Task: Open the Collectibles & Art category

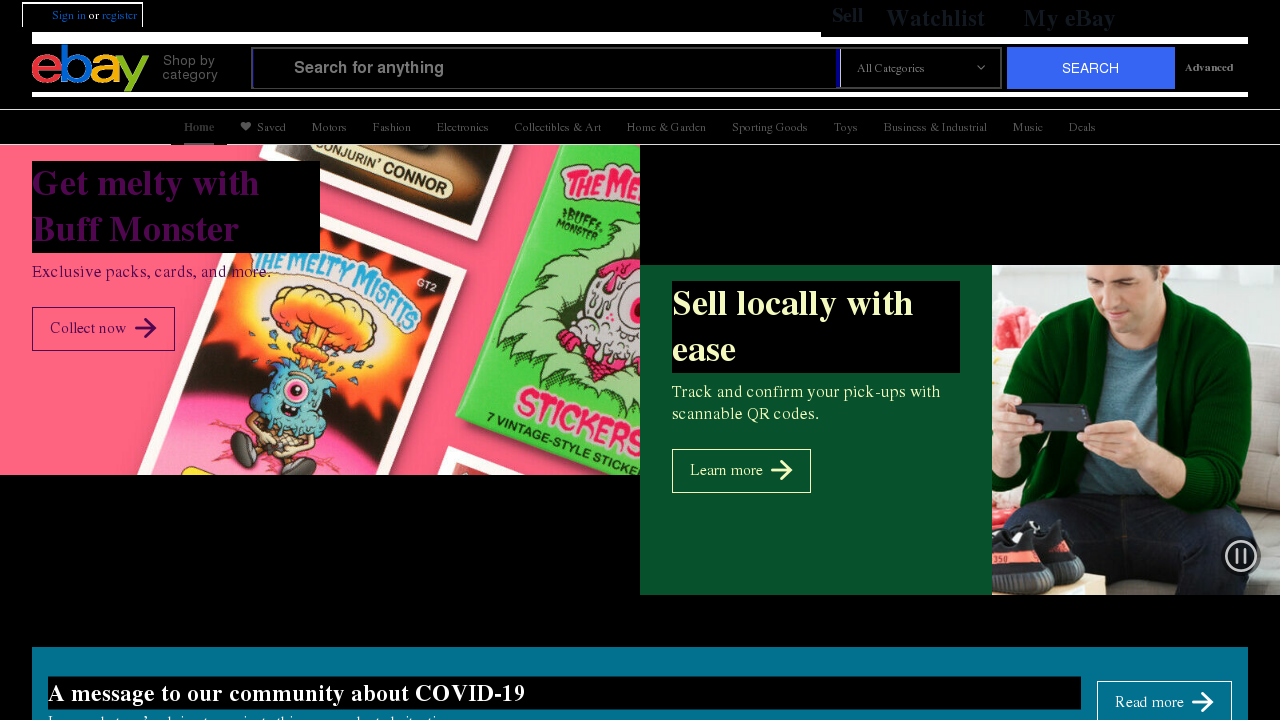Action: coord(558,127)
